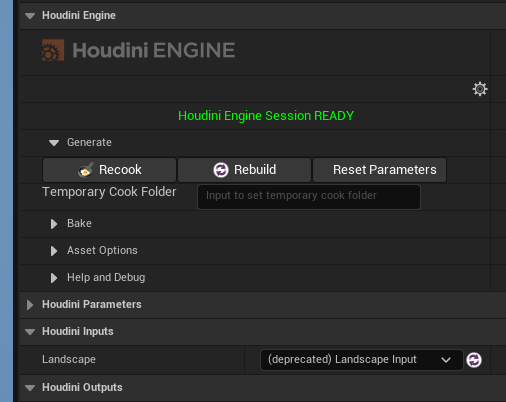Viewport: 506px width, 402px height.
Task: Expand the Bake subsection
Action: point(54,224)
